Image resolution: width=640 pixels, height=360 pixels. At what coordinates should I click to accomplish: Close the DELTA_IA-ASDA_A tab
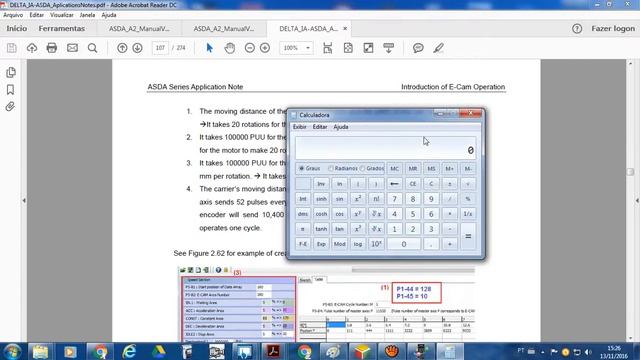345,29
